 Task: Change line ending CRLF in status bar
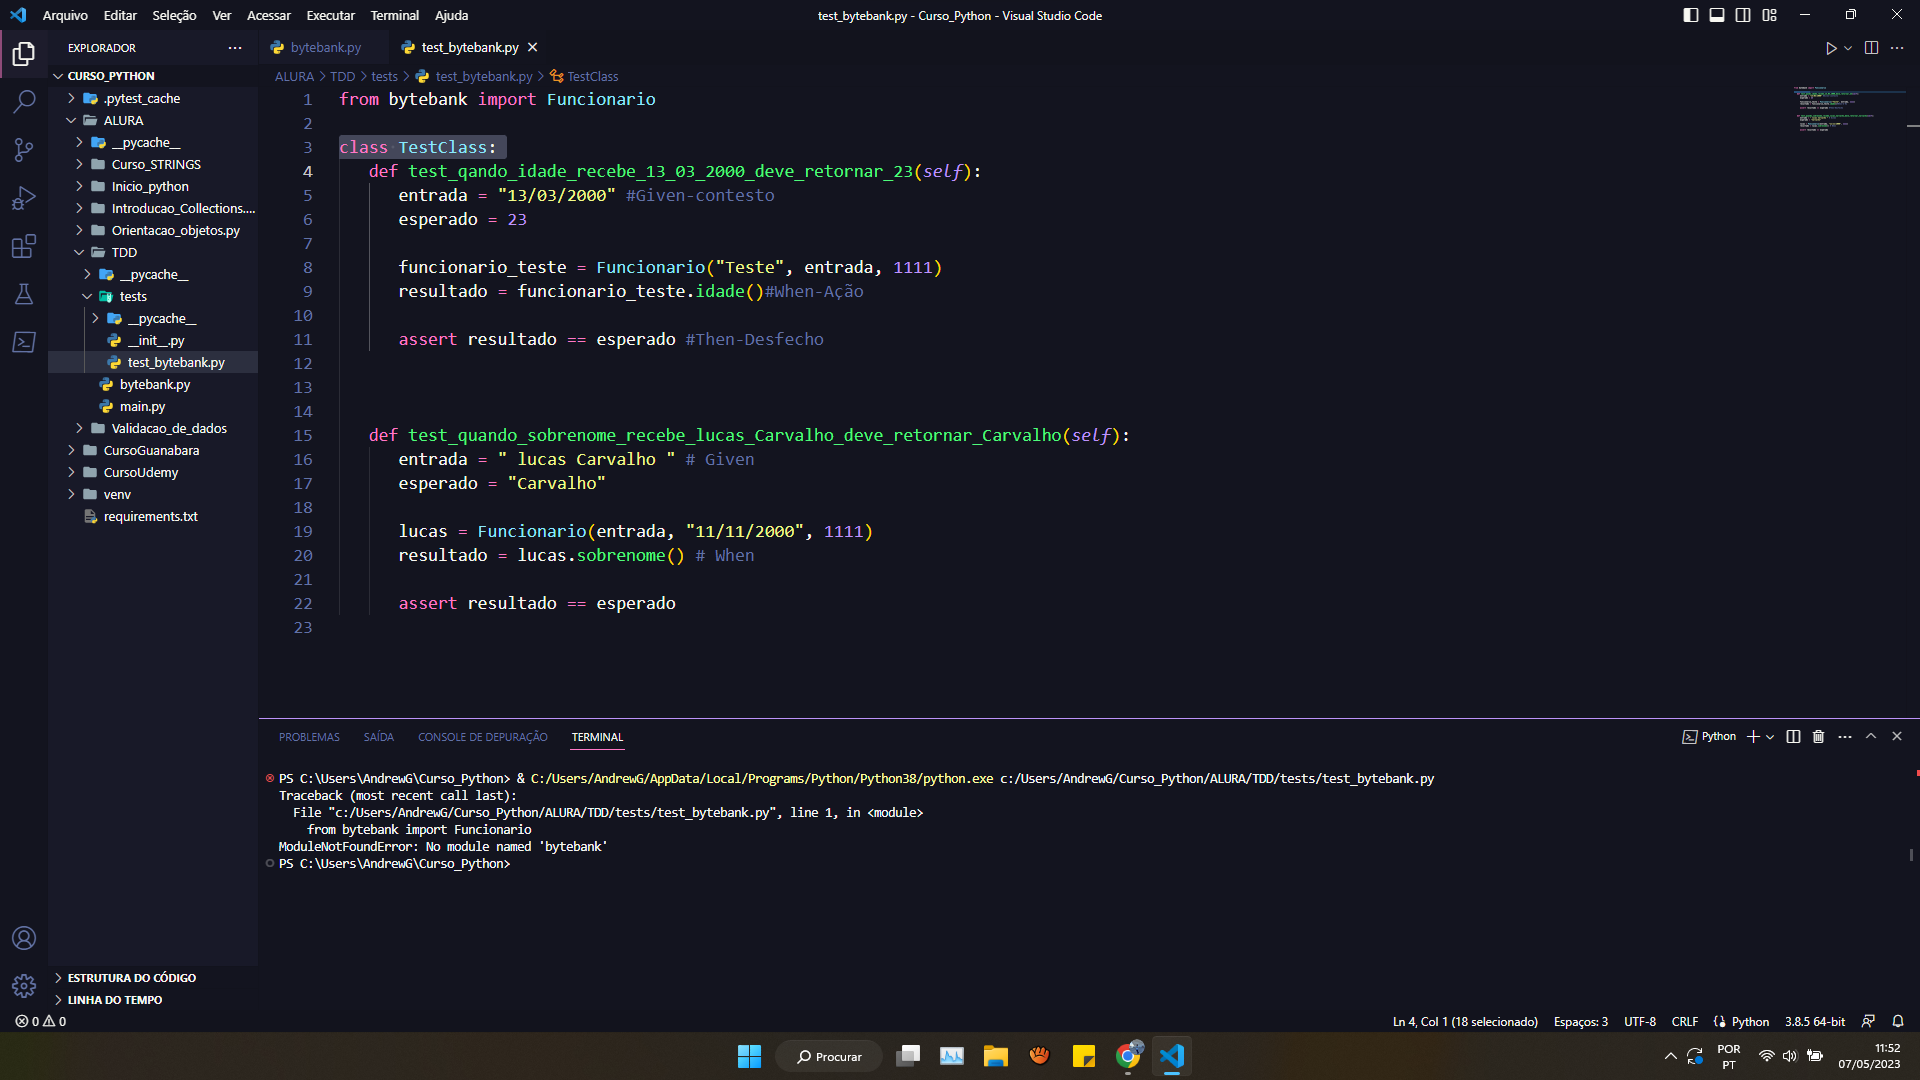point(1684,1022)
